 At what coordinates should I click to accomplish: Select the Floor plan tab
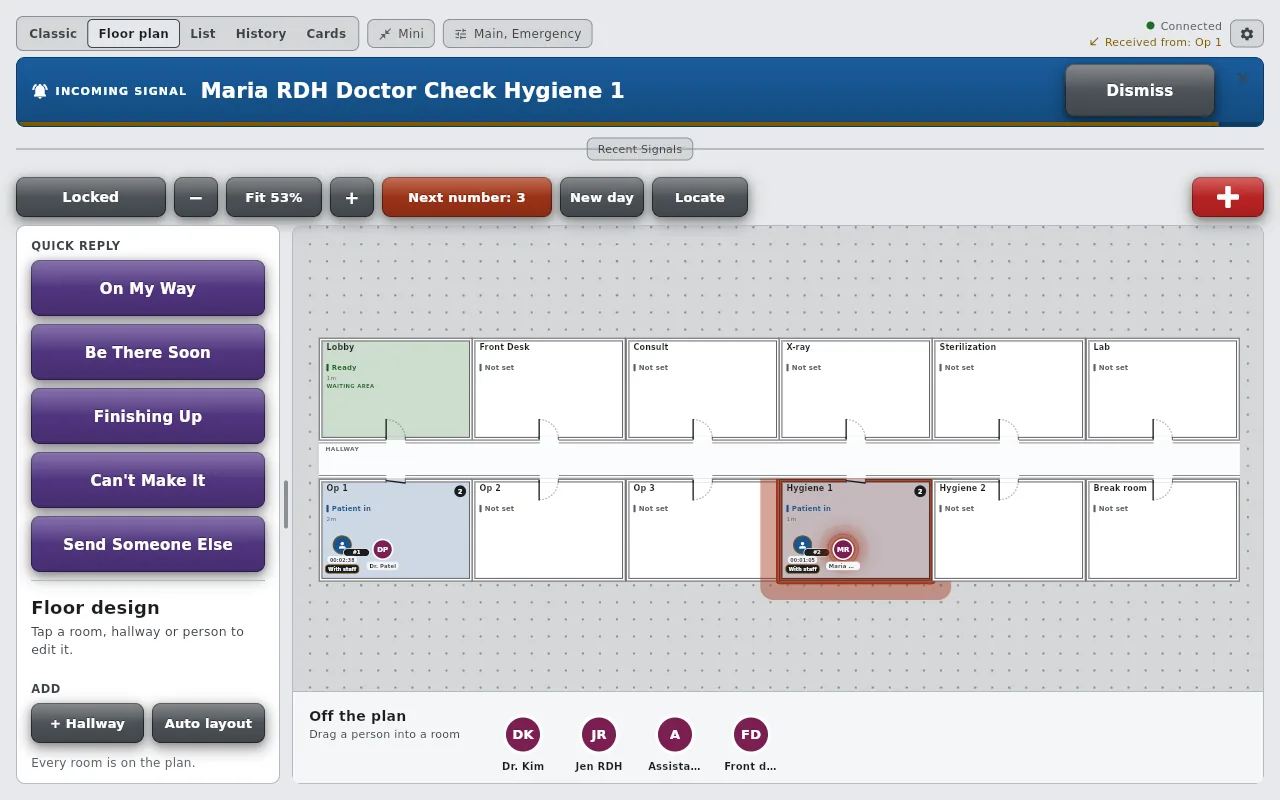point(133,33)
